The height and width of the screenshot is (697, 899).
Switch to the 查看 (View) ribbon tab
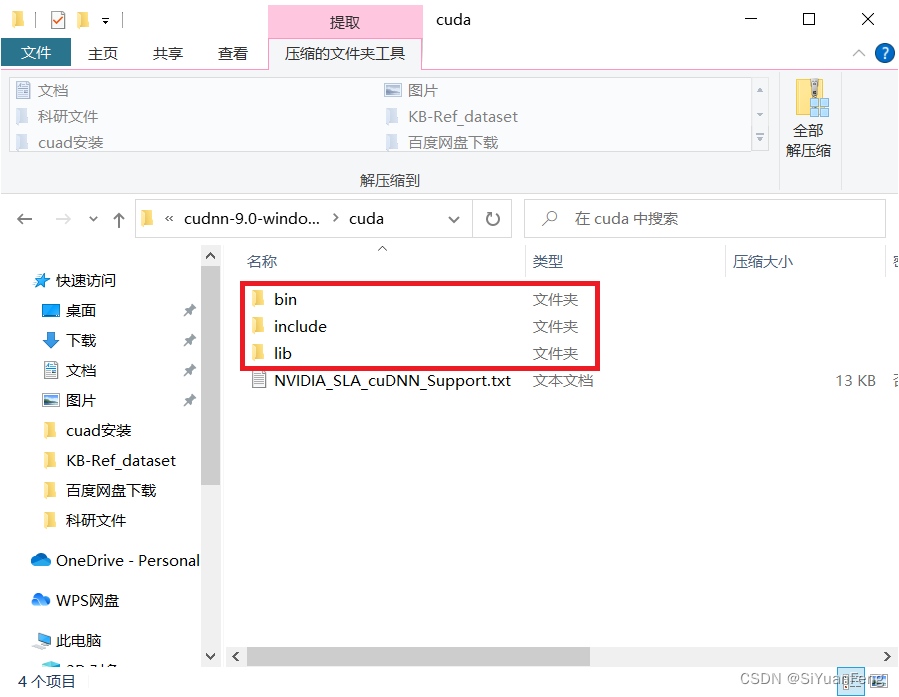pos(233,53)
